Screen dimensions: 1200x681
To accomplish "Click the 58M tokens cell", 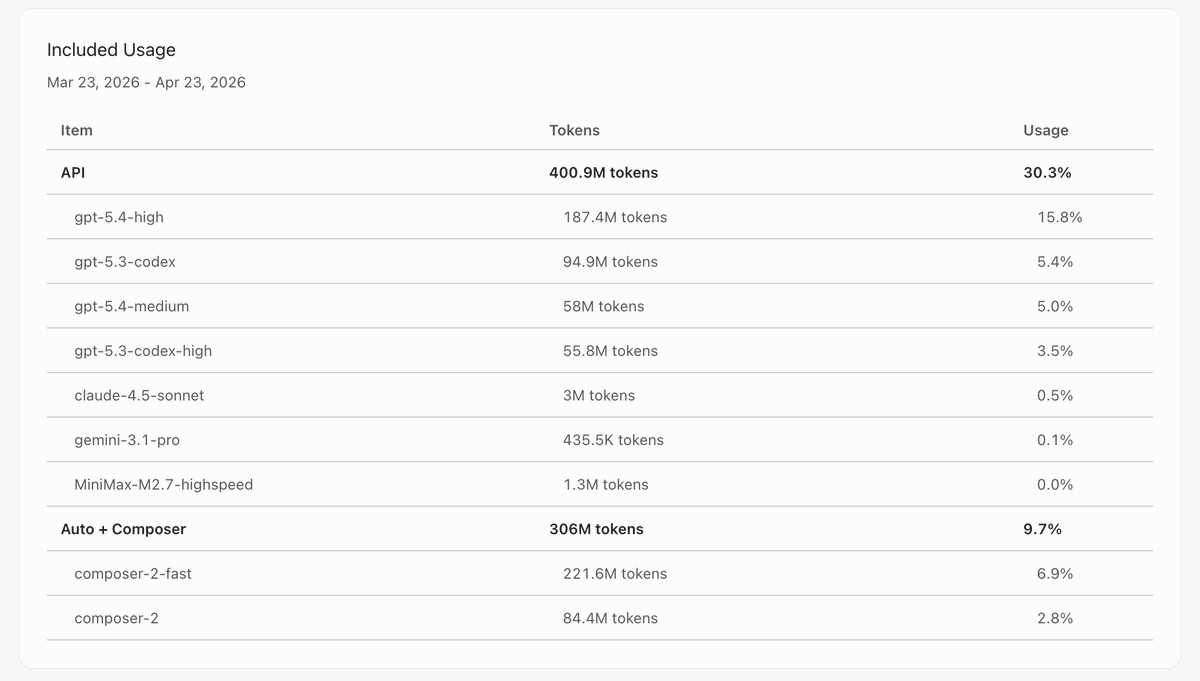I will coord(603,306).
